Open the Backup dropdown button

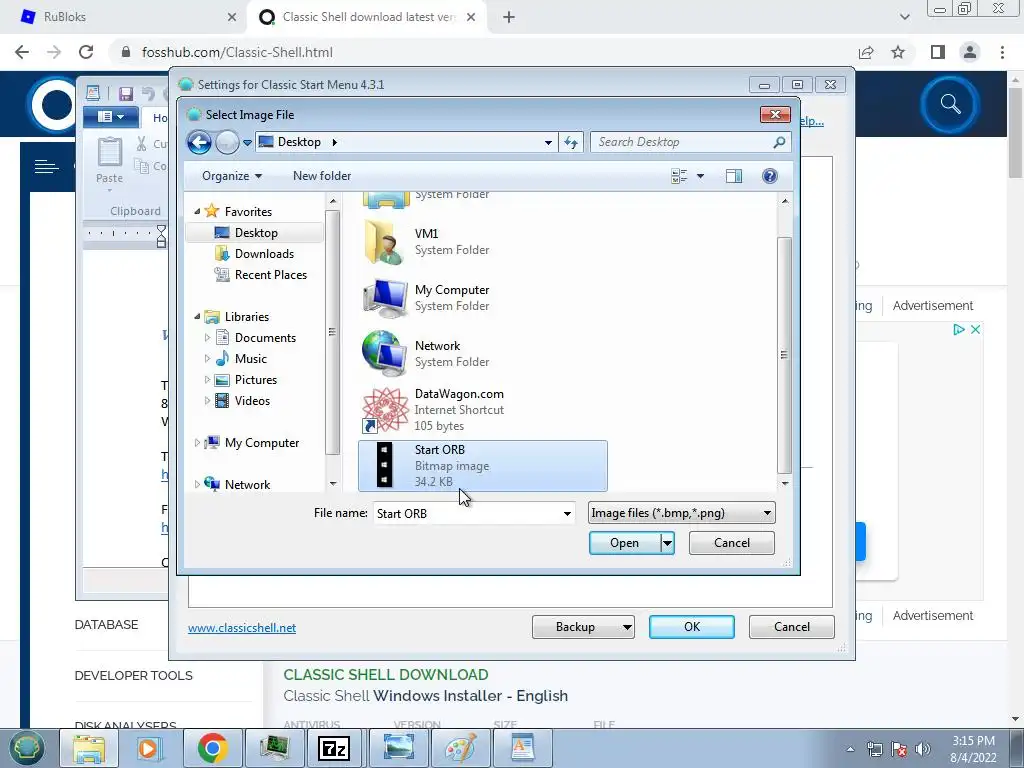point(583,627)
